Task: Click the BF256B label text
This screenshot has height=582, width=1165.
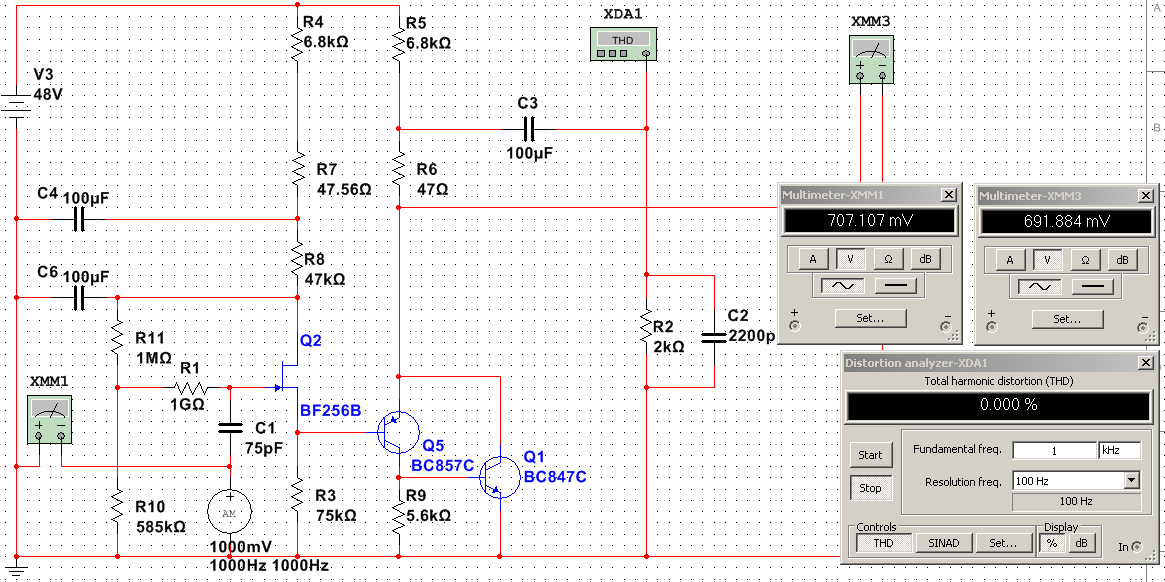Action: [330, 410]
